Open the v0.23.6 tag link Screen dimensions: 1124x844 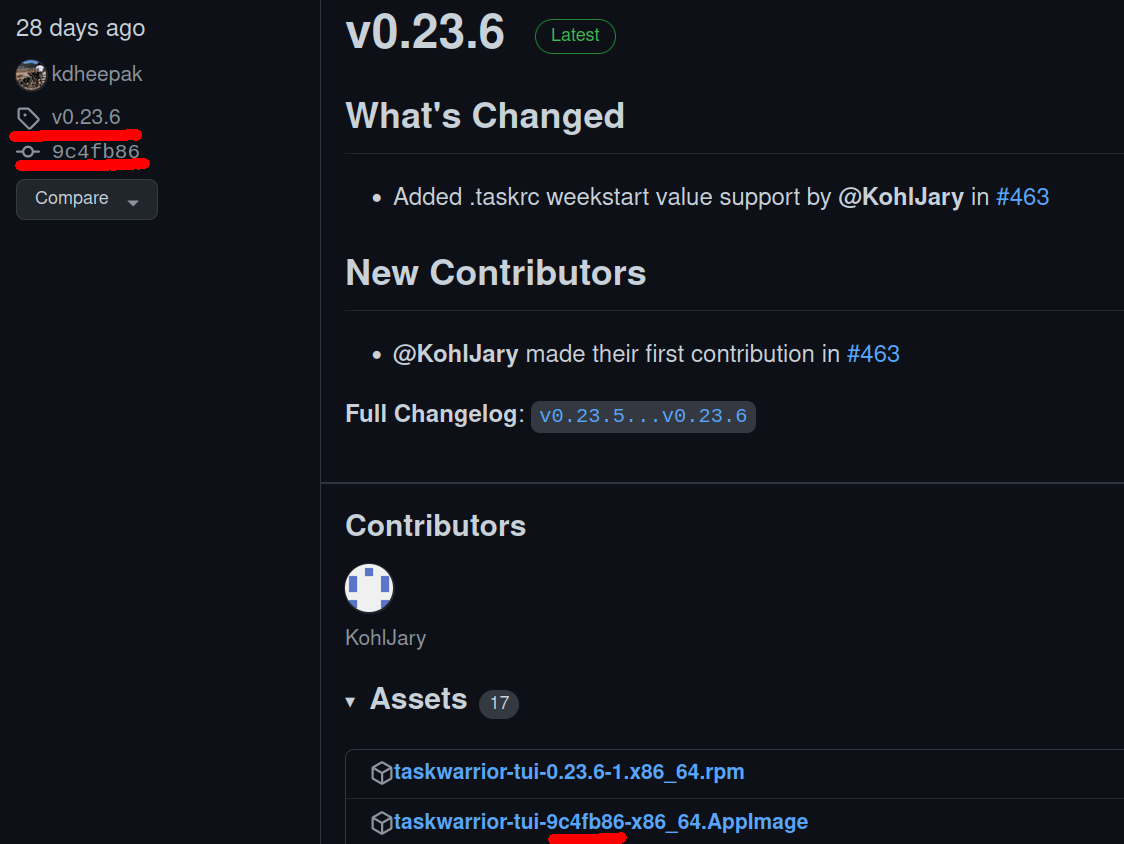(x=85, y=116)
